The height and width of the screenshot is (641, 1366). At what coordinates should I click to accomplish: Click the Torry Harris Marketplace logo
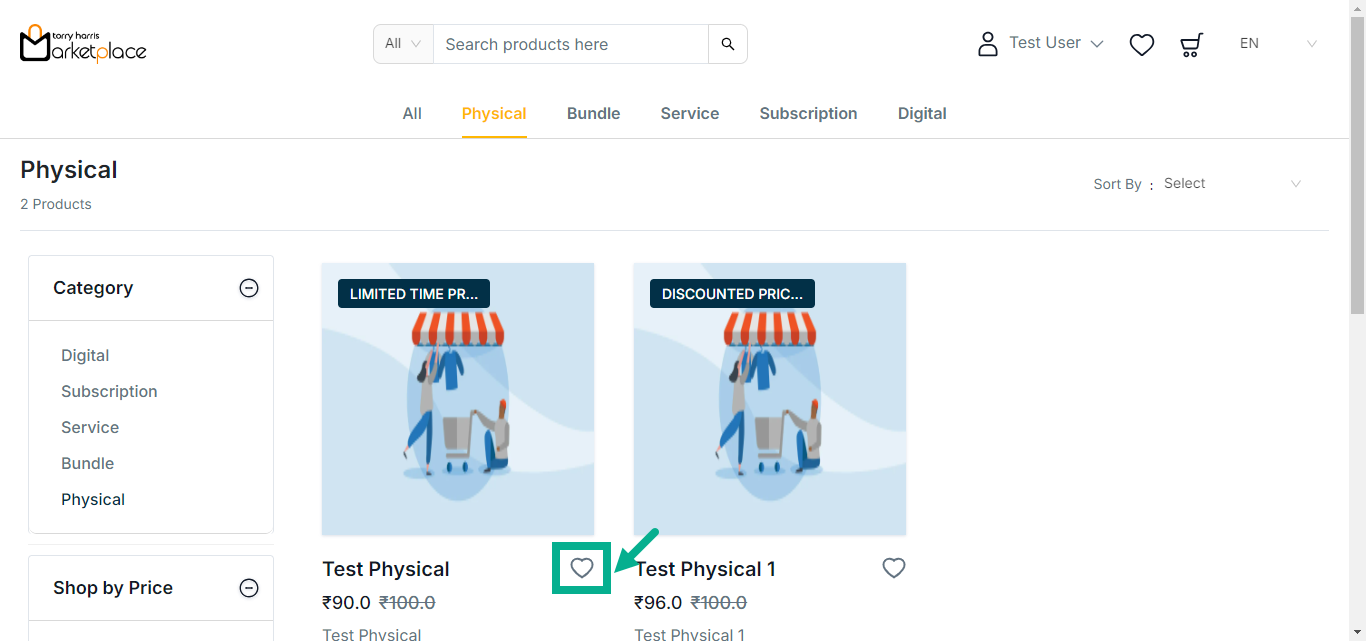(x=83, y=44)
